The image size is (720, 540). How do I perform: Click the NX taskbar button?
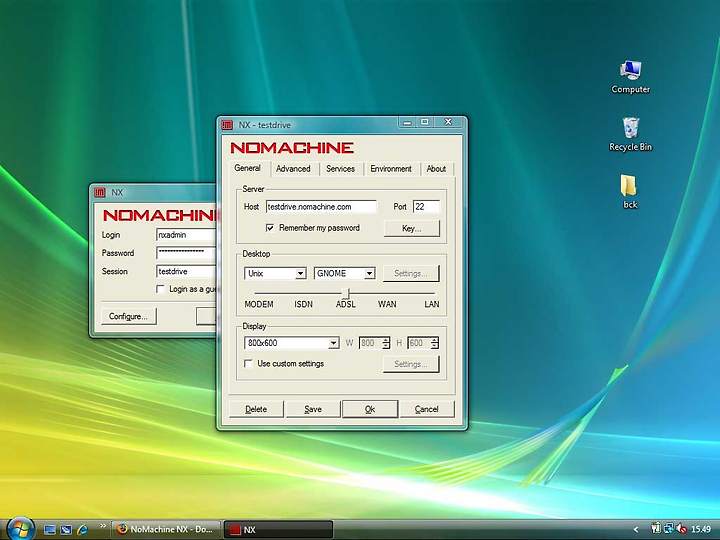pos(278,529)
